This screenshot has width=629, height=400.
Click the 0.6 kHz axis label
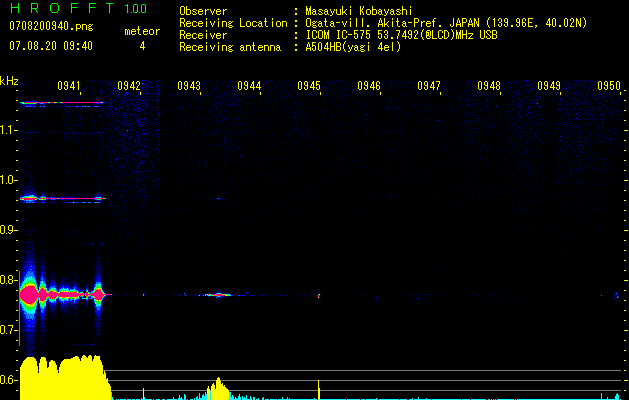tap(8, 380)
